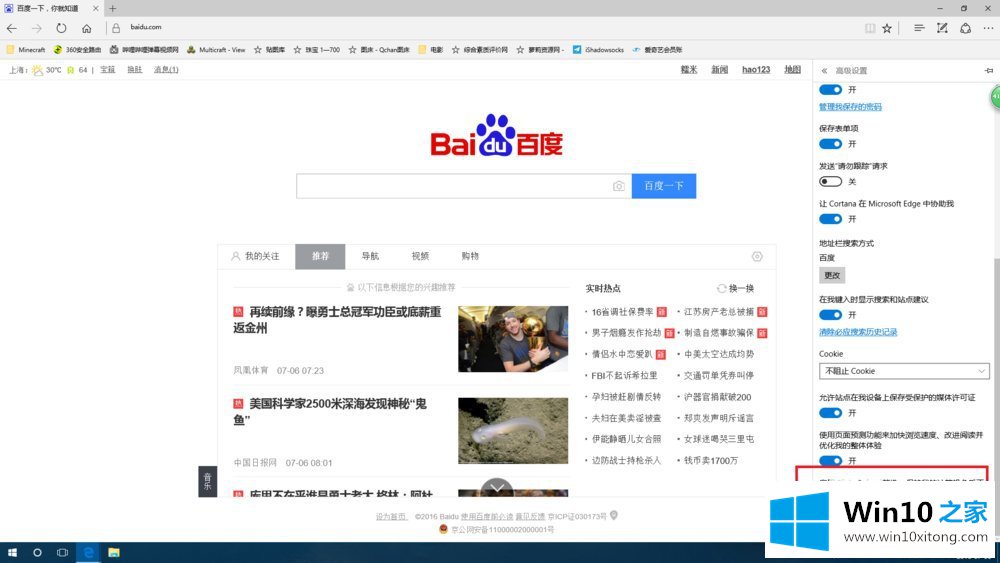Close the Baidu browser tab

tap(96, 8)
